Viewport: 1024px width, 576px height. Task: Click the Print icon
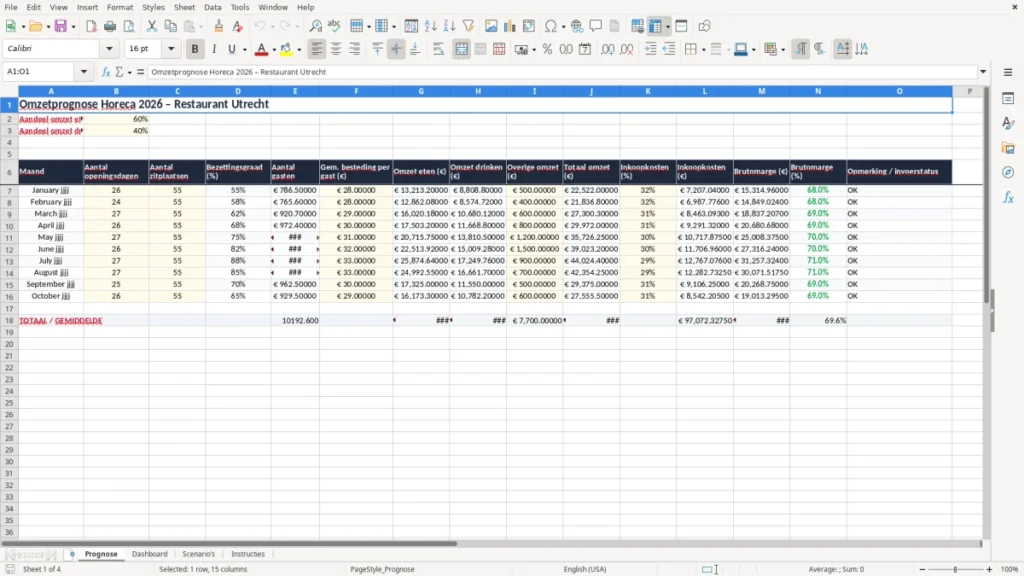click(110, 26)
